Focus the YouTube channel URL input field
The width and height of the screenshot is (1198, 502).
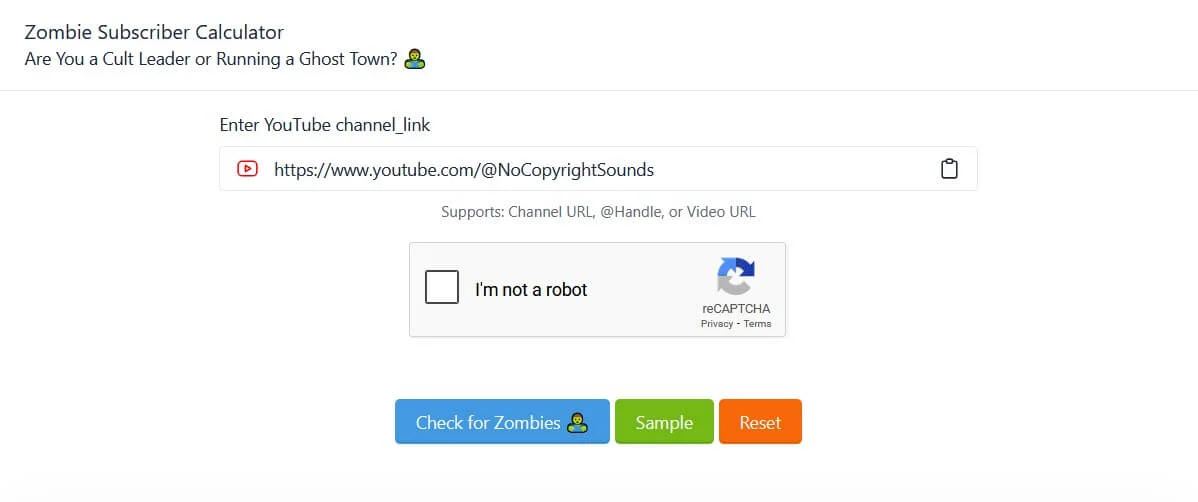pos(598,169)
